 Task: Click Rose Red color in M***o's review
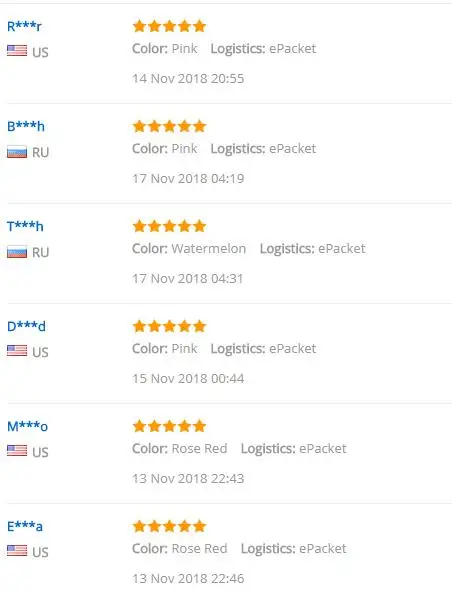coord(199,448)
